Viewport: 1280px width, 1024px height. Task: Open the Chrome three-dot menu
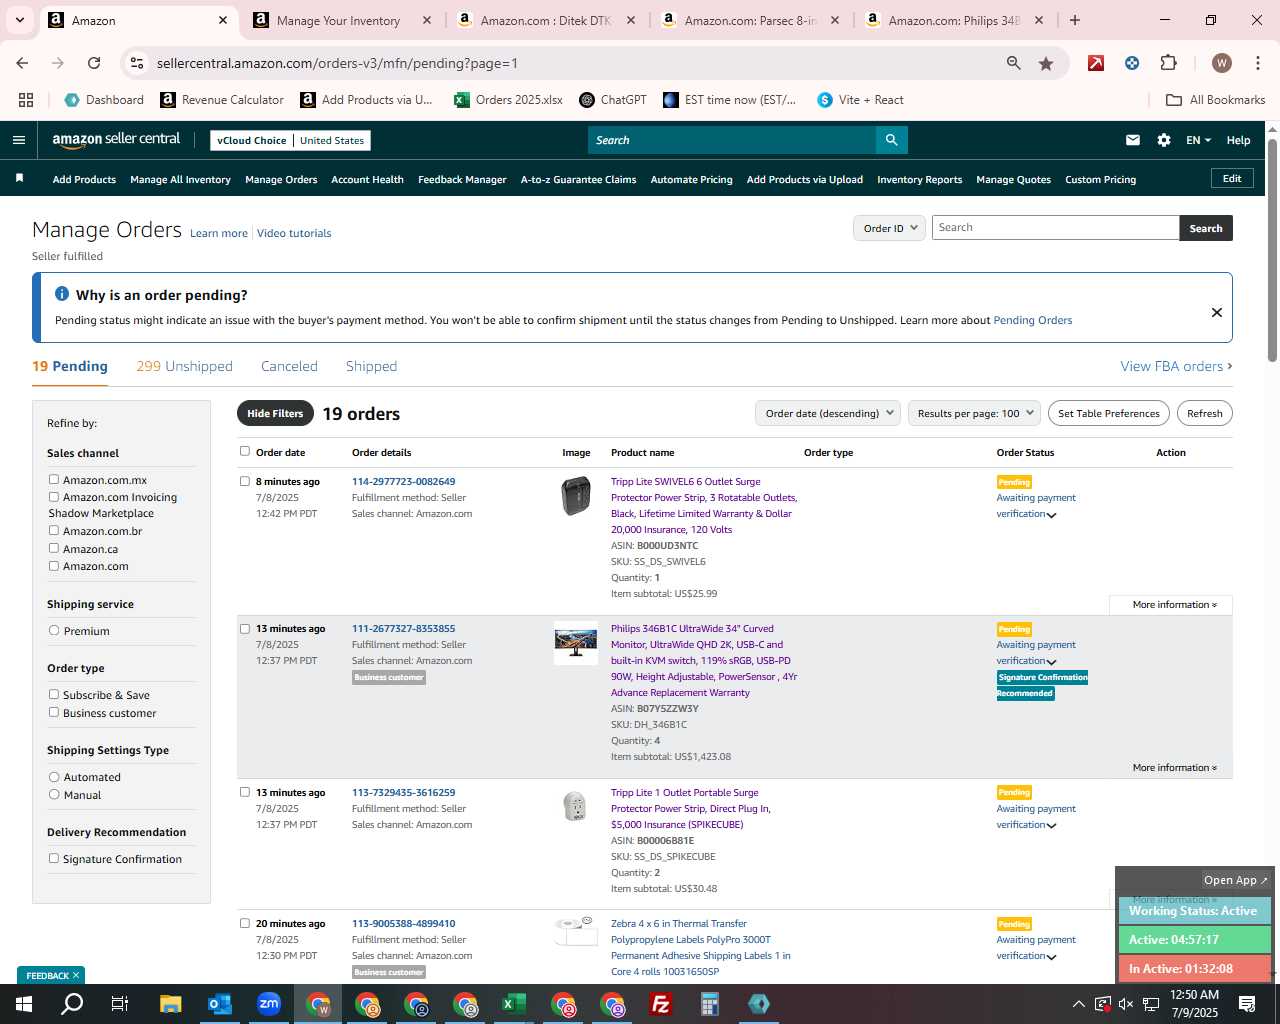point(1257,63)
